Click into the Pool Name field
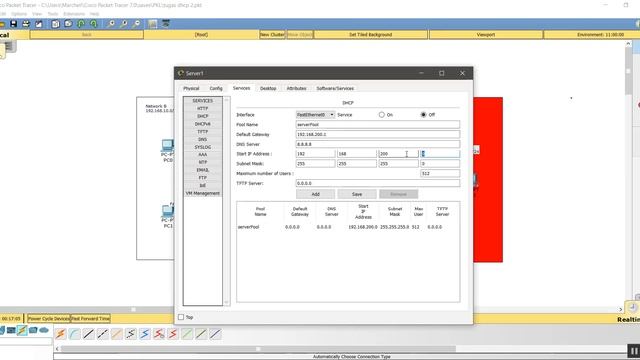The height and width of the screenshot is (360, 640). (378, 124)
